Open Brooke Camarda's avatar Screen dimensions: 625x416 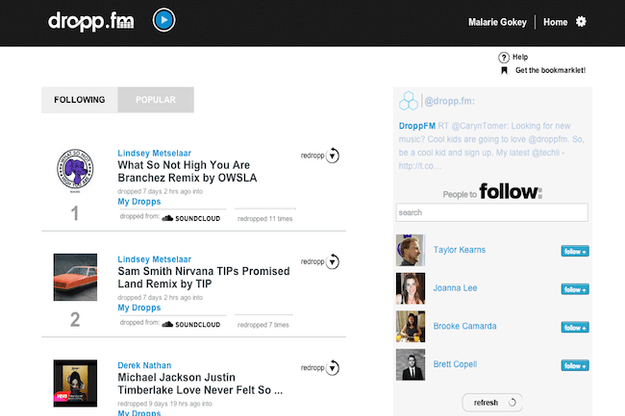point(411,327)
